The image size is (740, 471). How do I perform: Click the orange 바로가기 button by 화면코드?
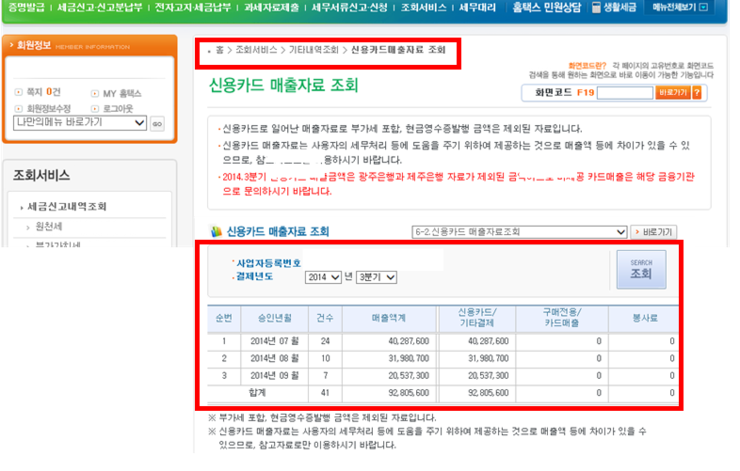click(x=673, y=93)
